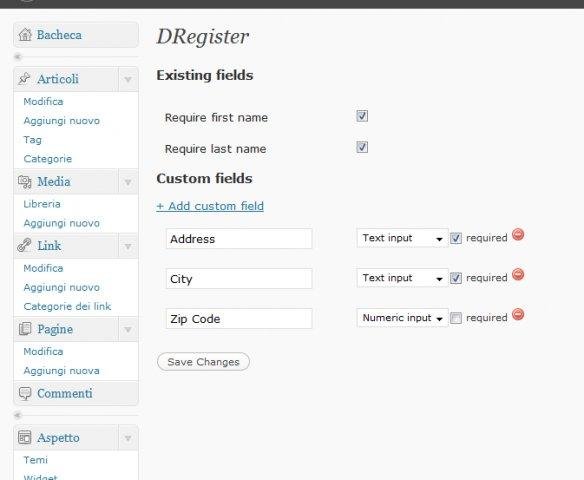Collapse the Articoli menu section
584x480 pixels.
coord(128,79)
